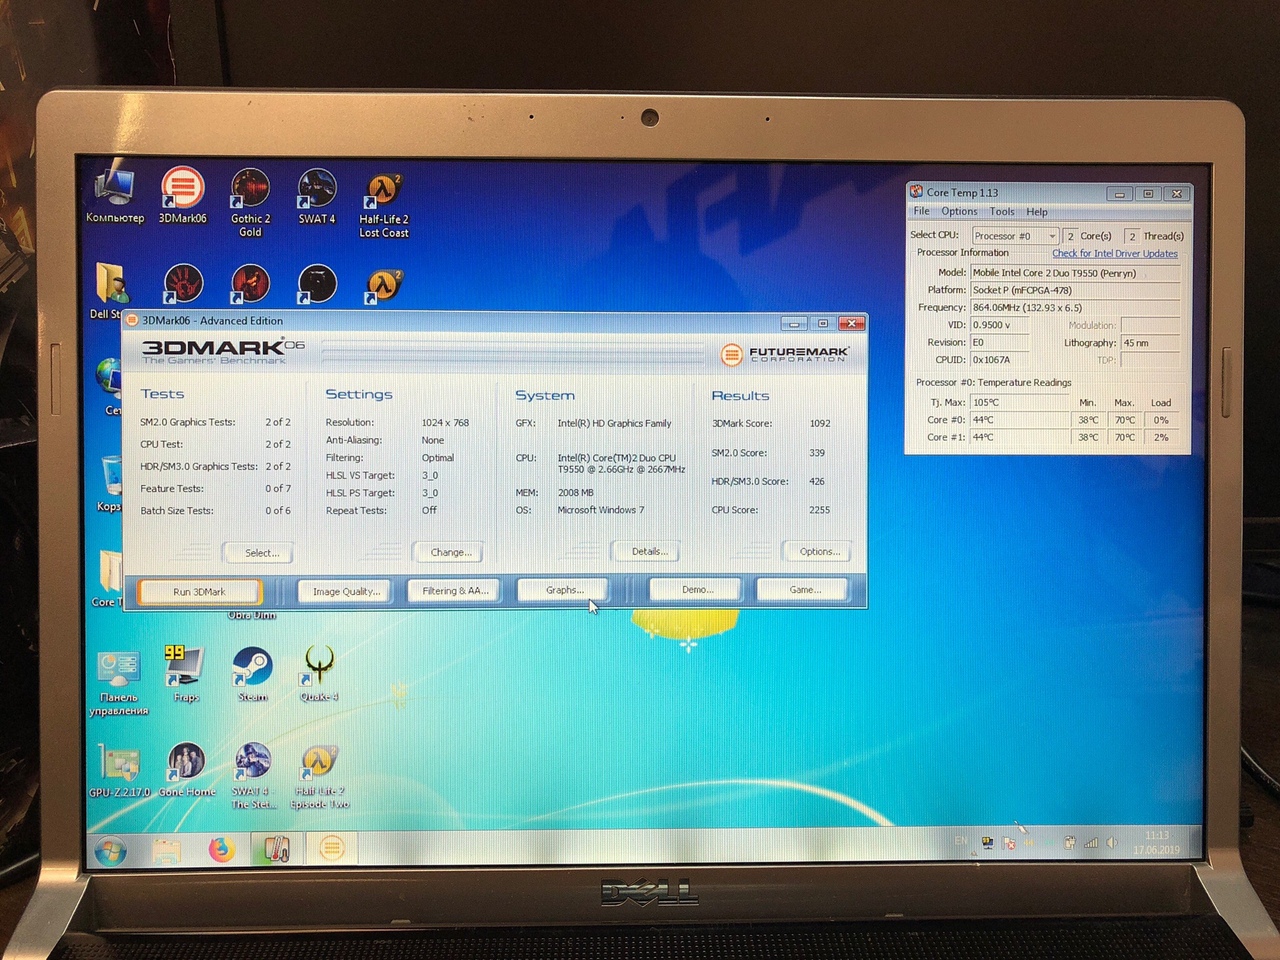Click the SWAT 4 - The Stet... shortcut
The image size is (1280, 960).
pos(252,776)
